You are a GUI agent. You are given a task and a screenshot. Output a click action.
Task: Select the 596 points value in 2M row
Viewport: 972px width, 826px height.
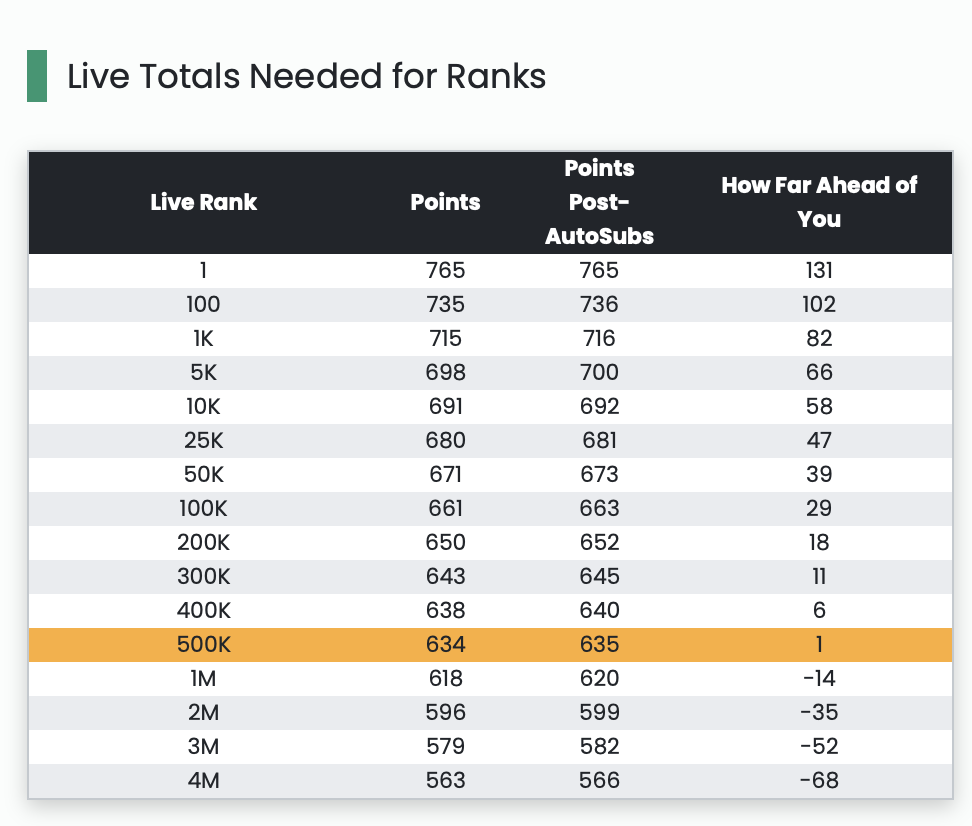pos(445,713)
